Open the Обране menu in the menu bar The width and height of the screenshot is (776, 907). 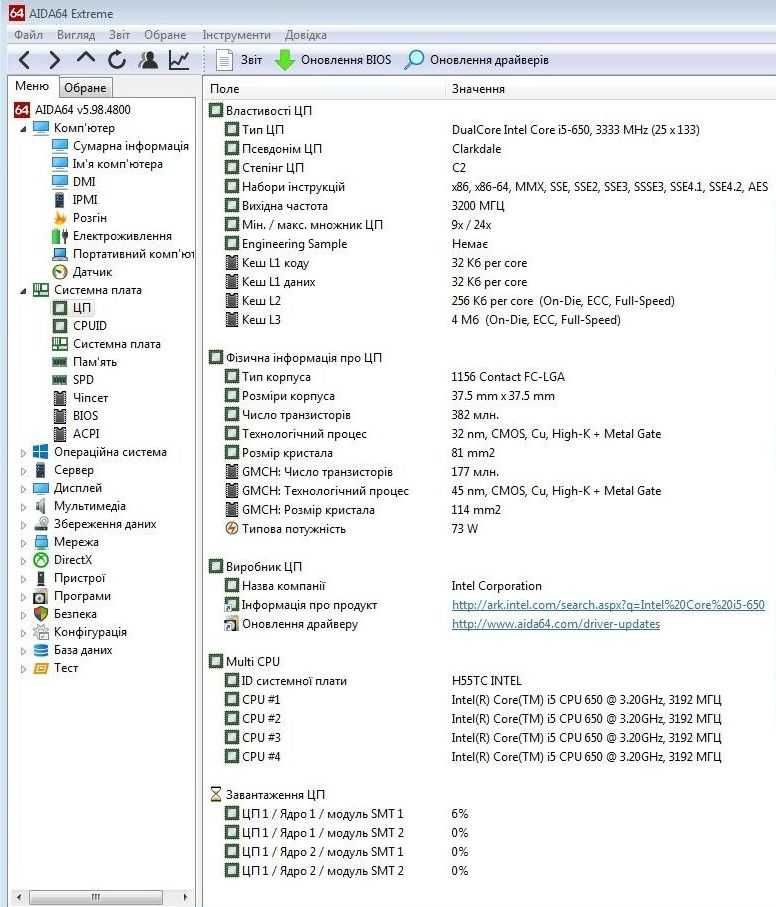pyautogui.click(x=165, y=35)
